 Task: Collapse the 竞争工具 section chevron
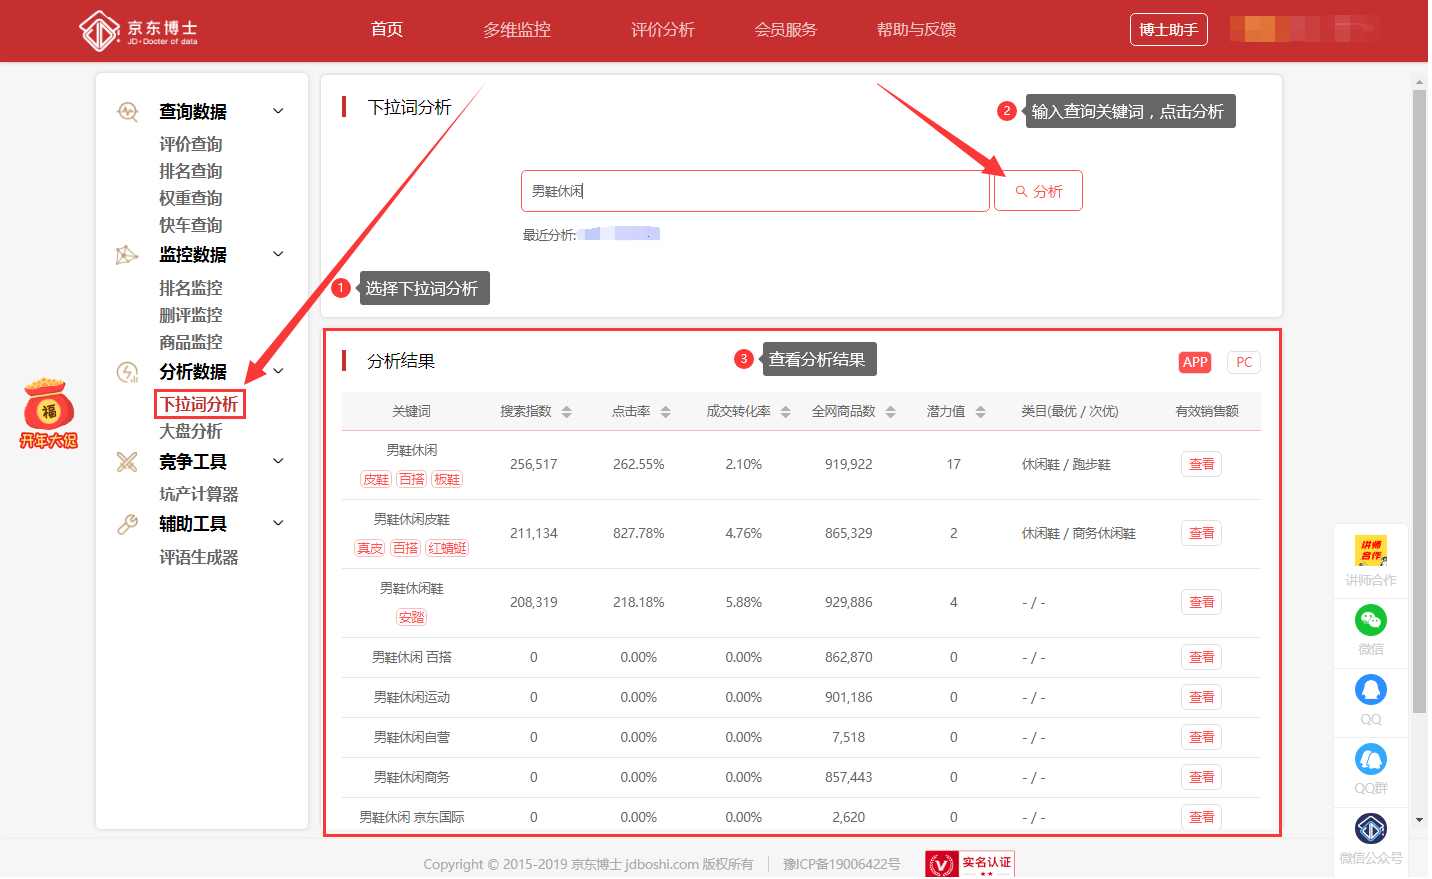[278, 461]
